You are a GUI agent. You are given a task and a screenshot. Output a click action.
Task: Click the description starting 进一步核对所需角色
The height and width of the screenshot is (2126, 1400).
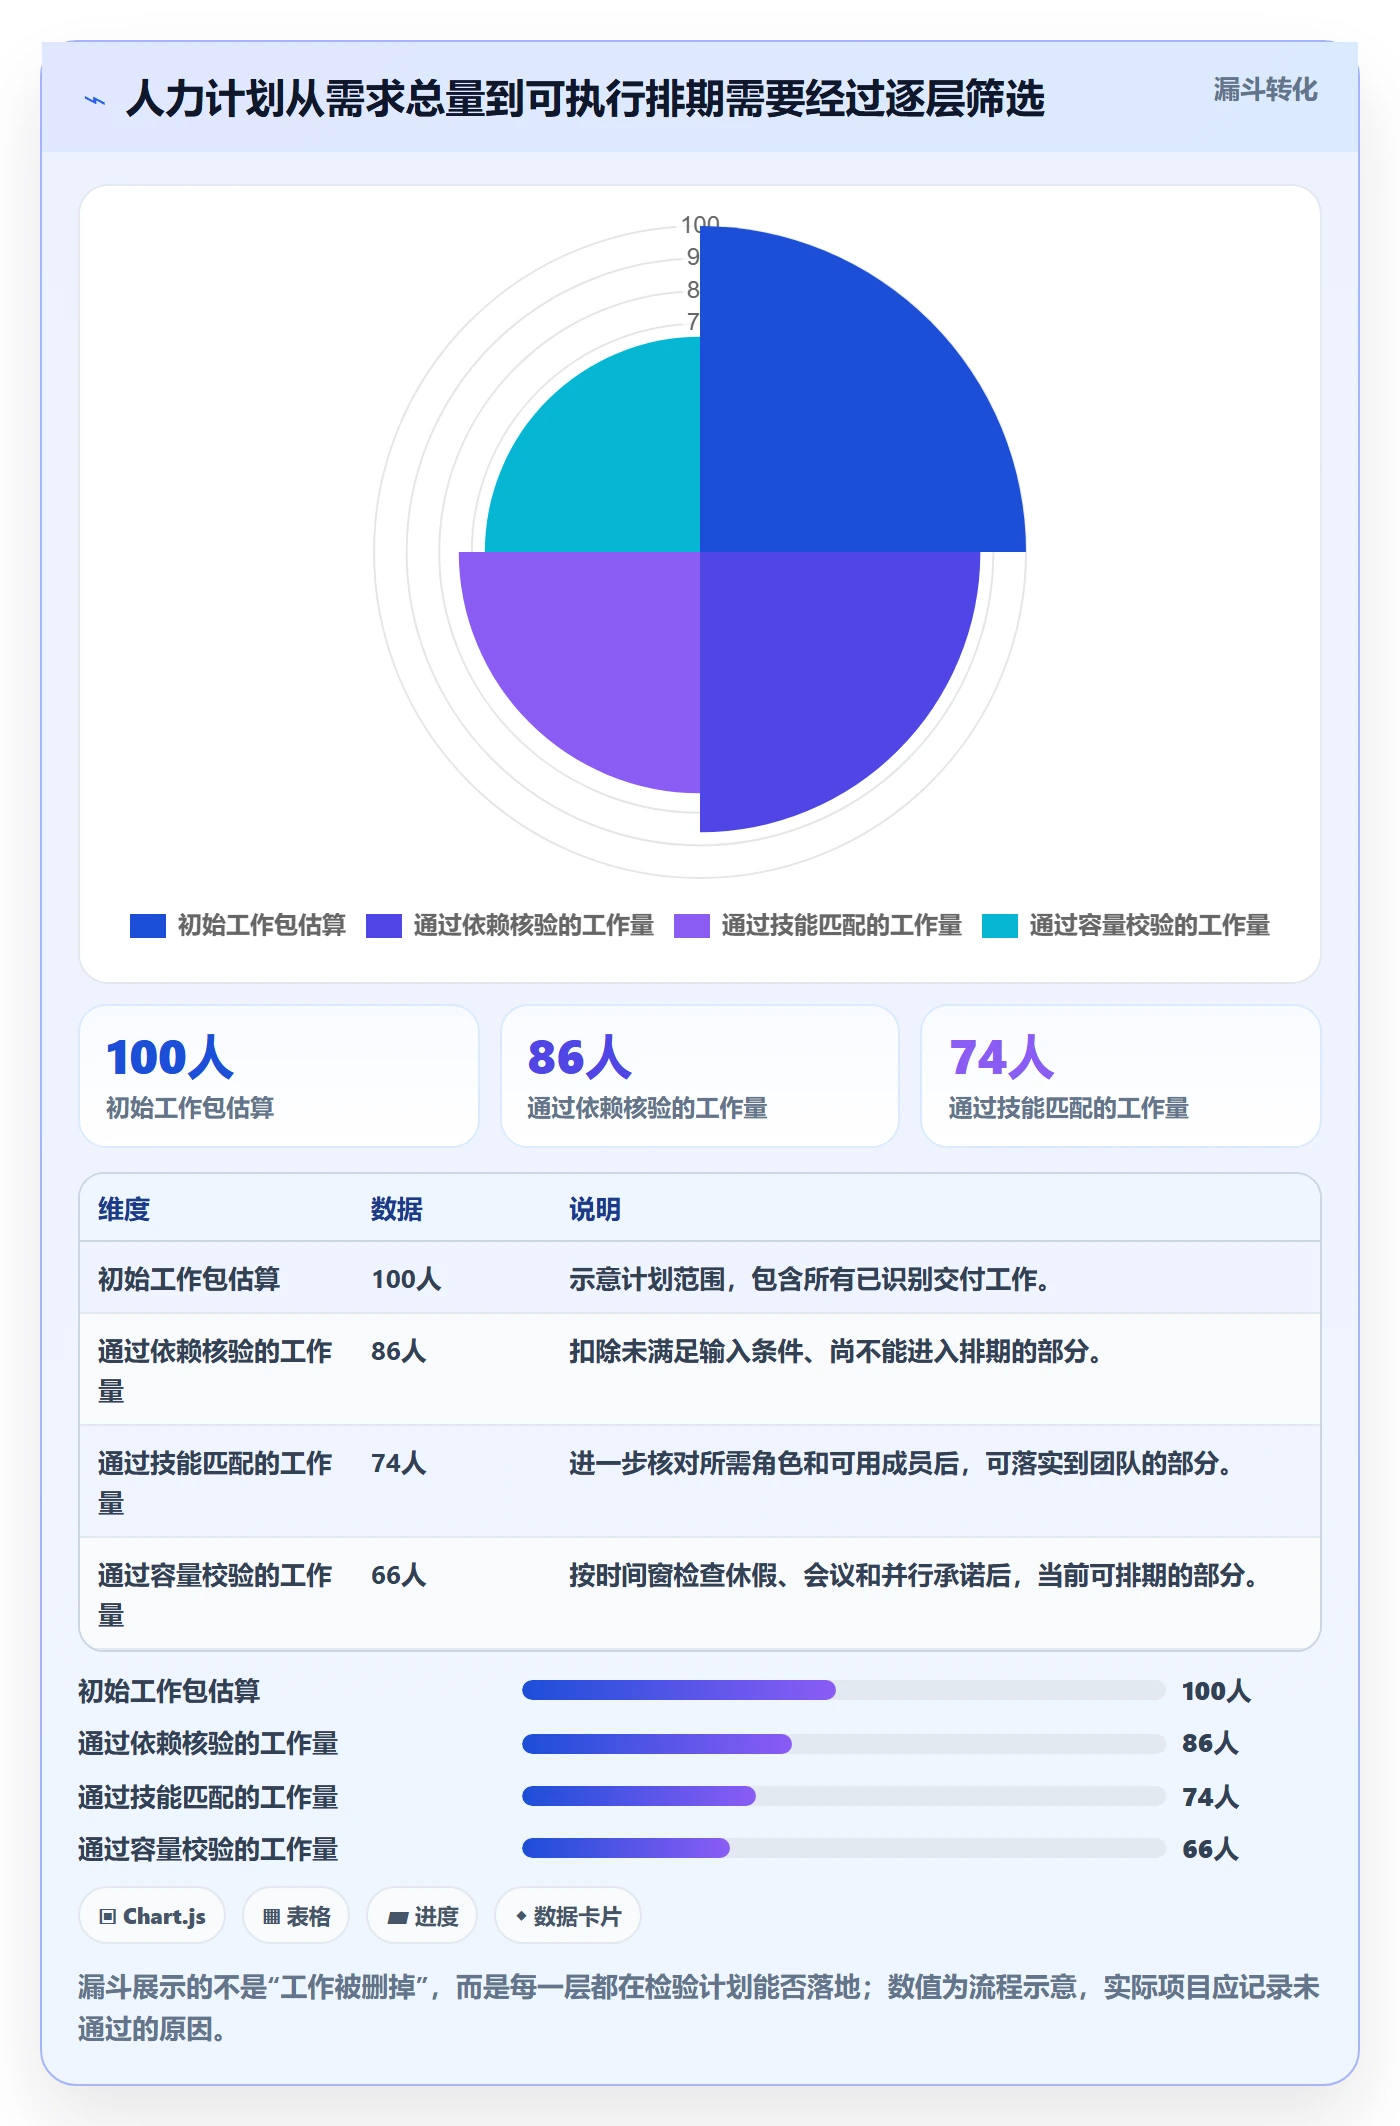pos(900,1463)
